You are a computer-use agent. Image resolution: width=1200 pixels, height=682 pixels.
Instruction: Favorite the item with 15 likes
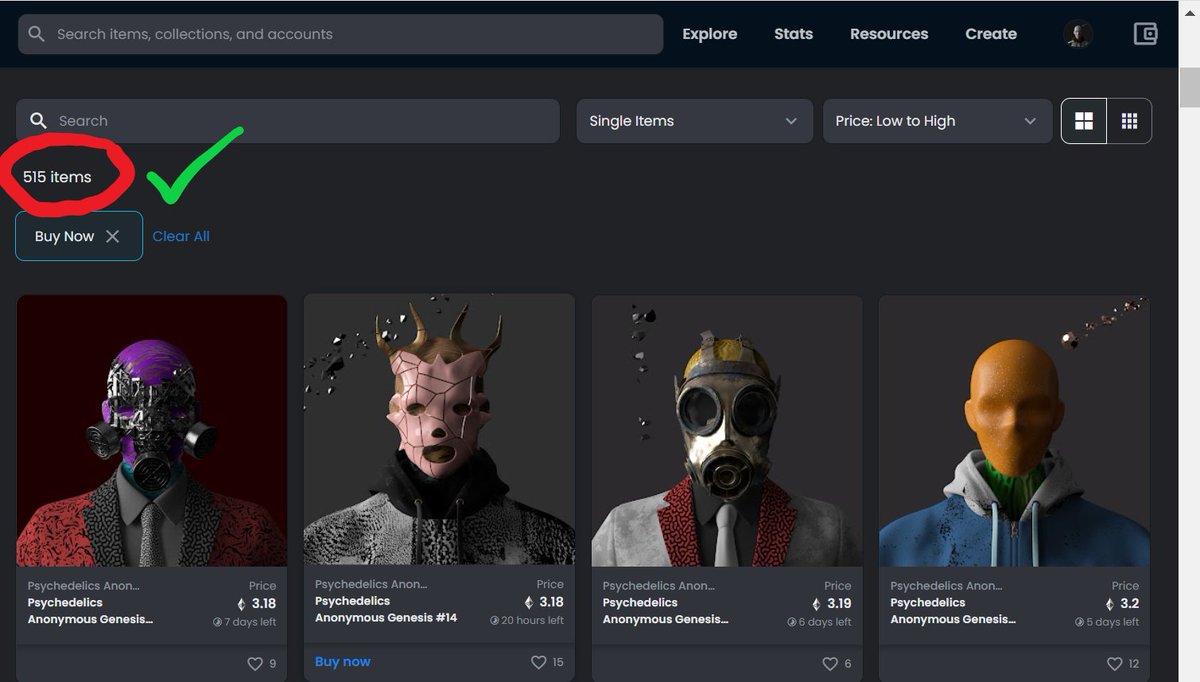(x=539, y=662)
